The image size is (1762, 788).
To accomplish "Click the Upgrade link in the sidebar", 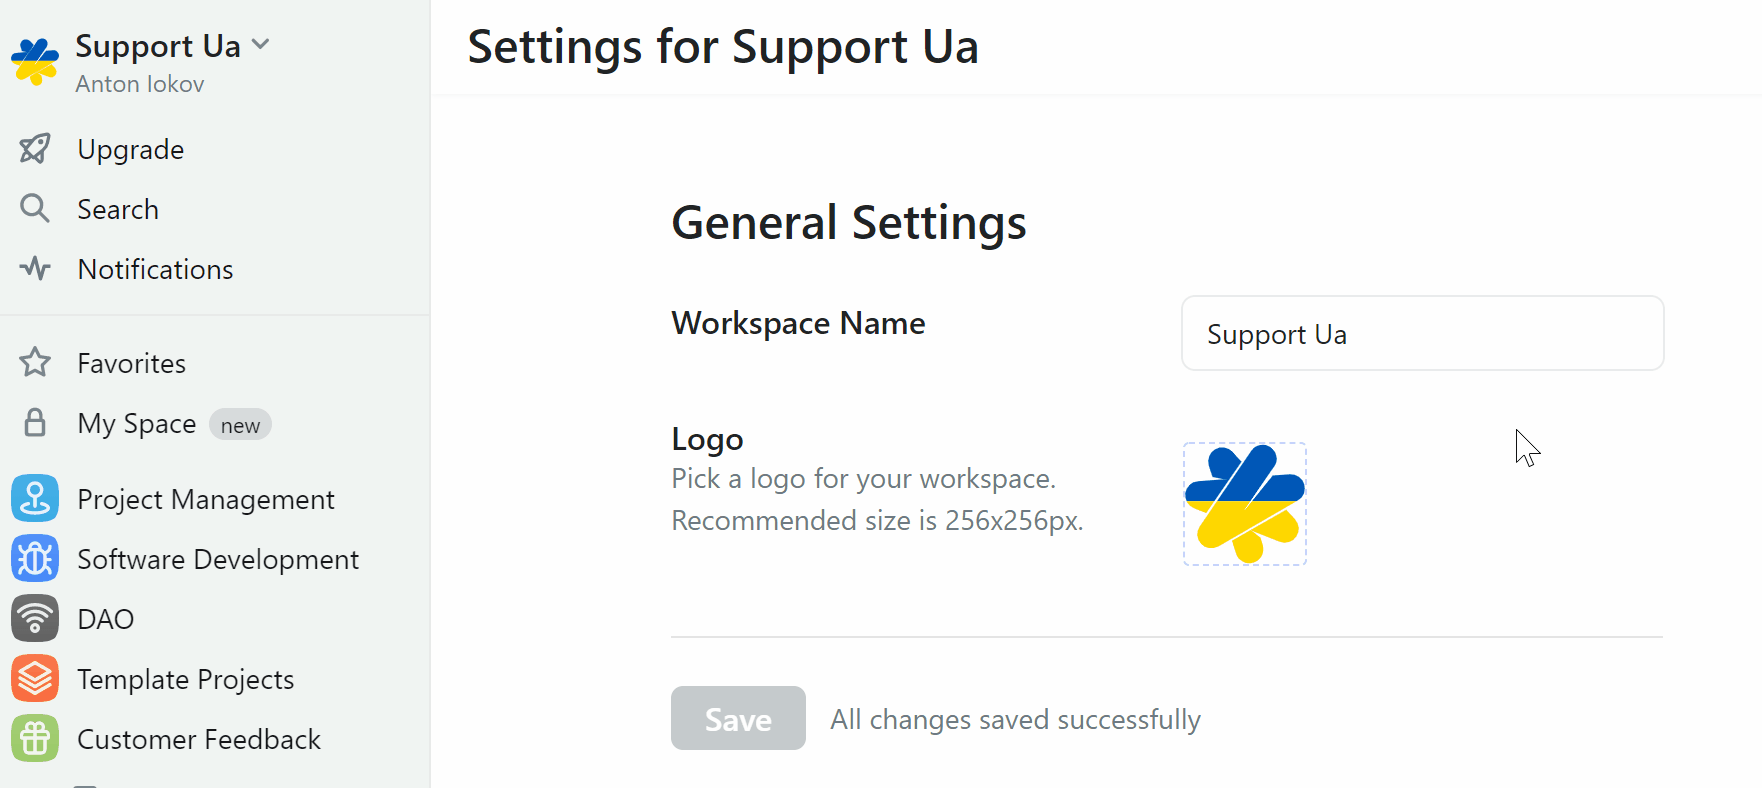I will click(130, 148).
